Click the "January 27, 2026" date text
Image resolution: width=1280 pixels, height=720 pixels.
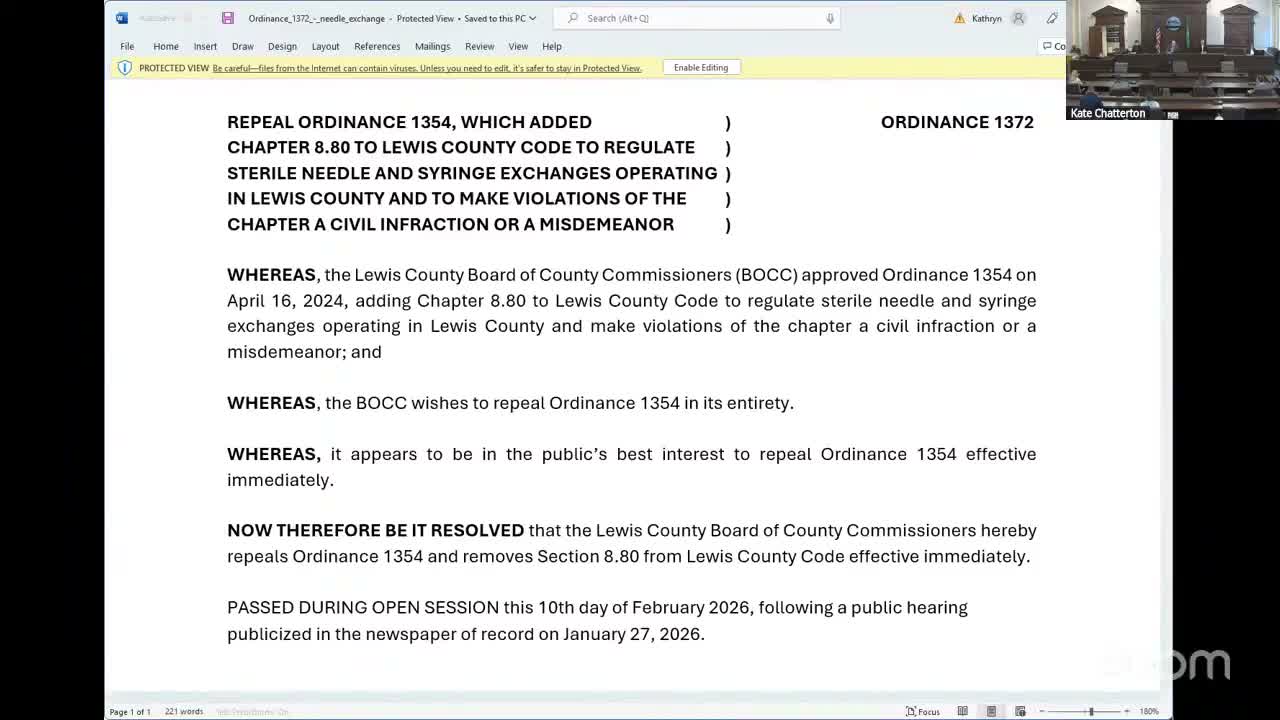click(632, 634)
